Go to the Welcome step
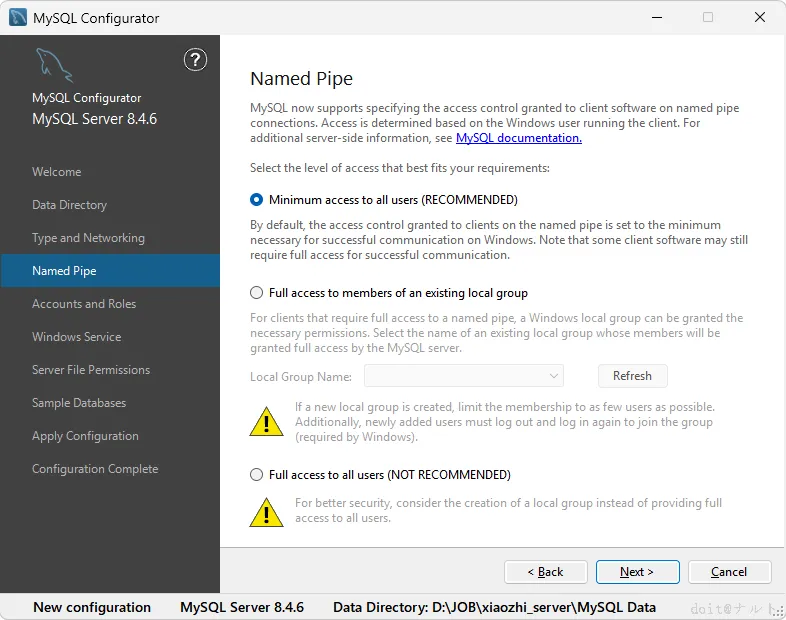The image size is (786, 620). pyautogui.click(x=57, y=172)
